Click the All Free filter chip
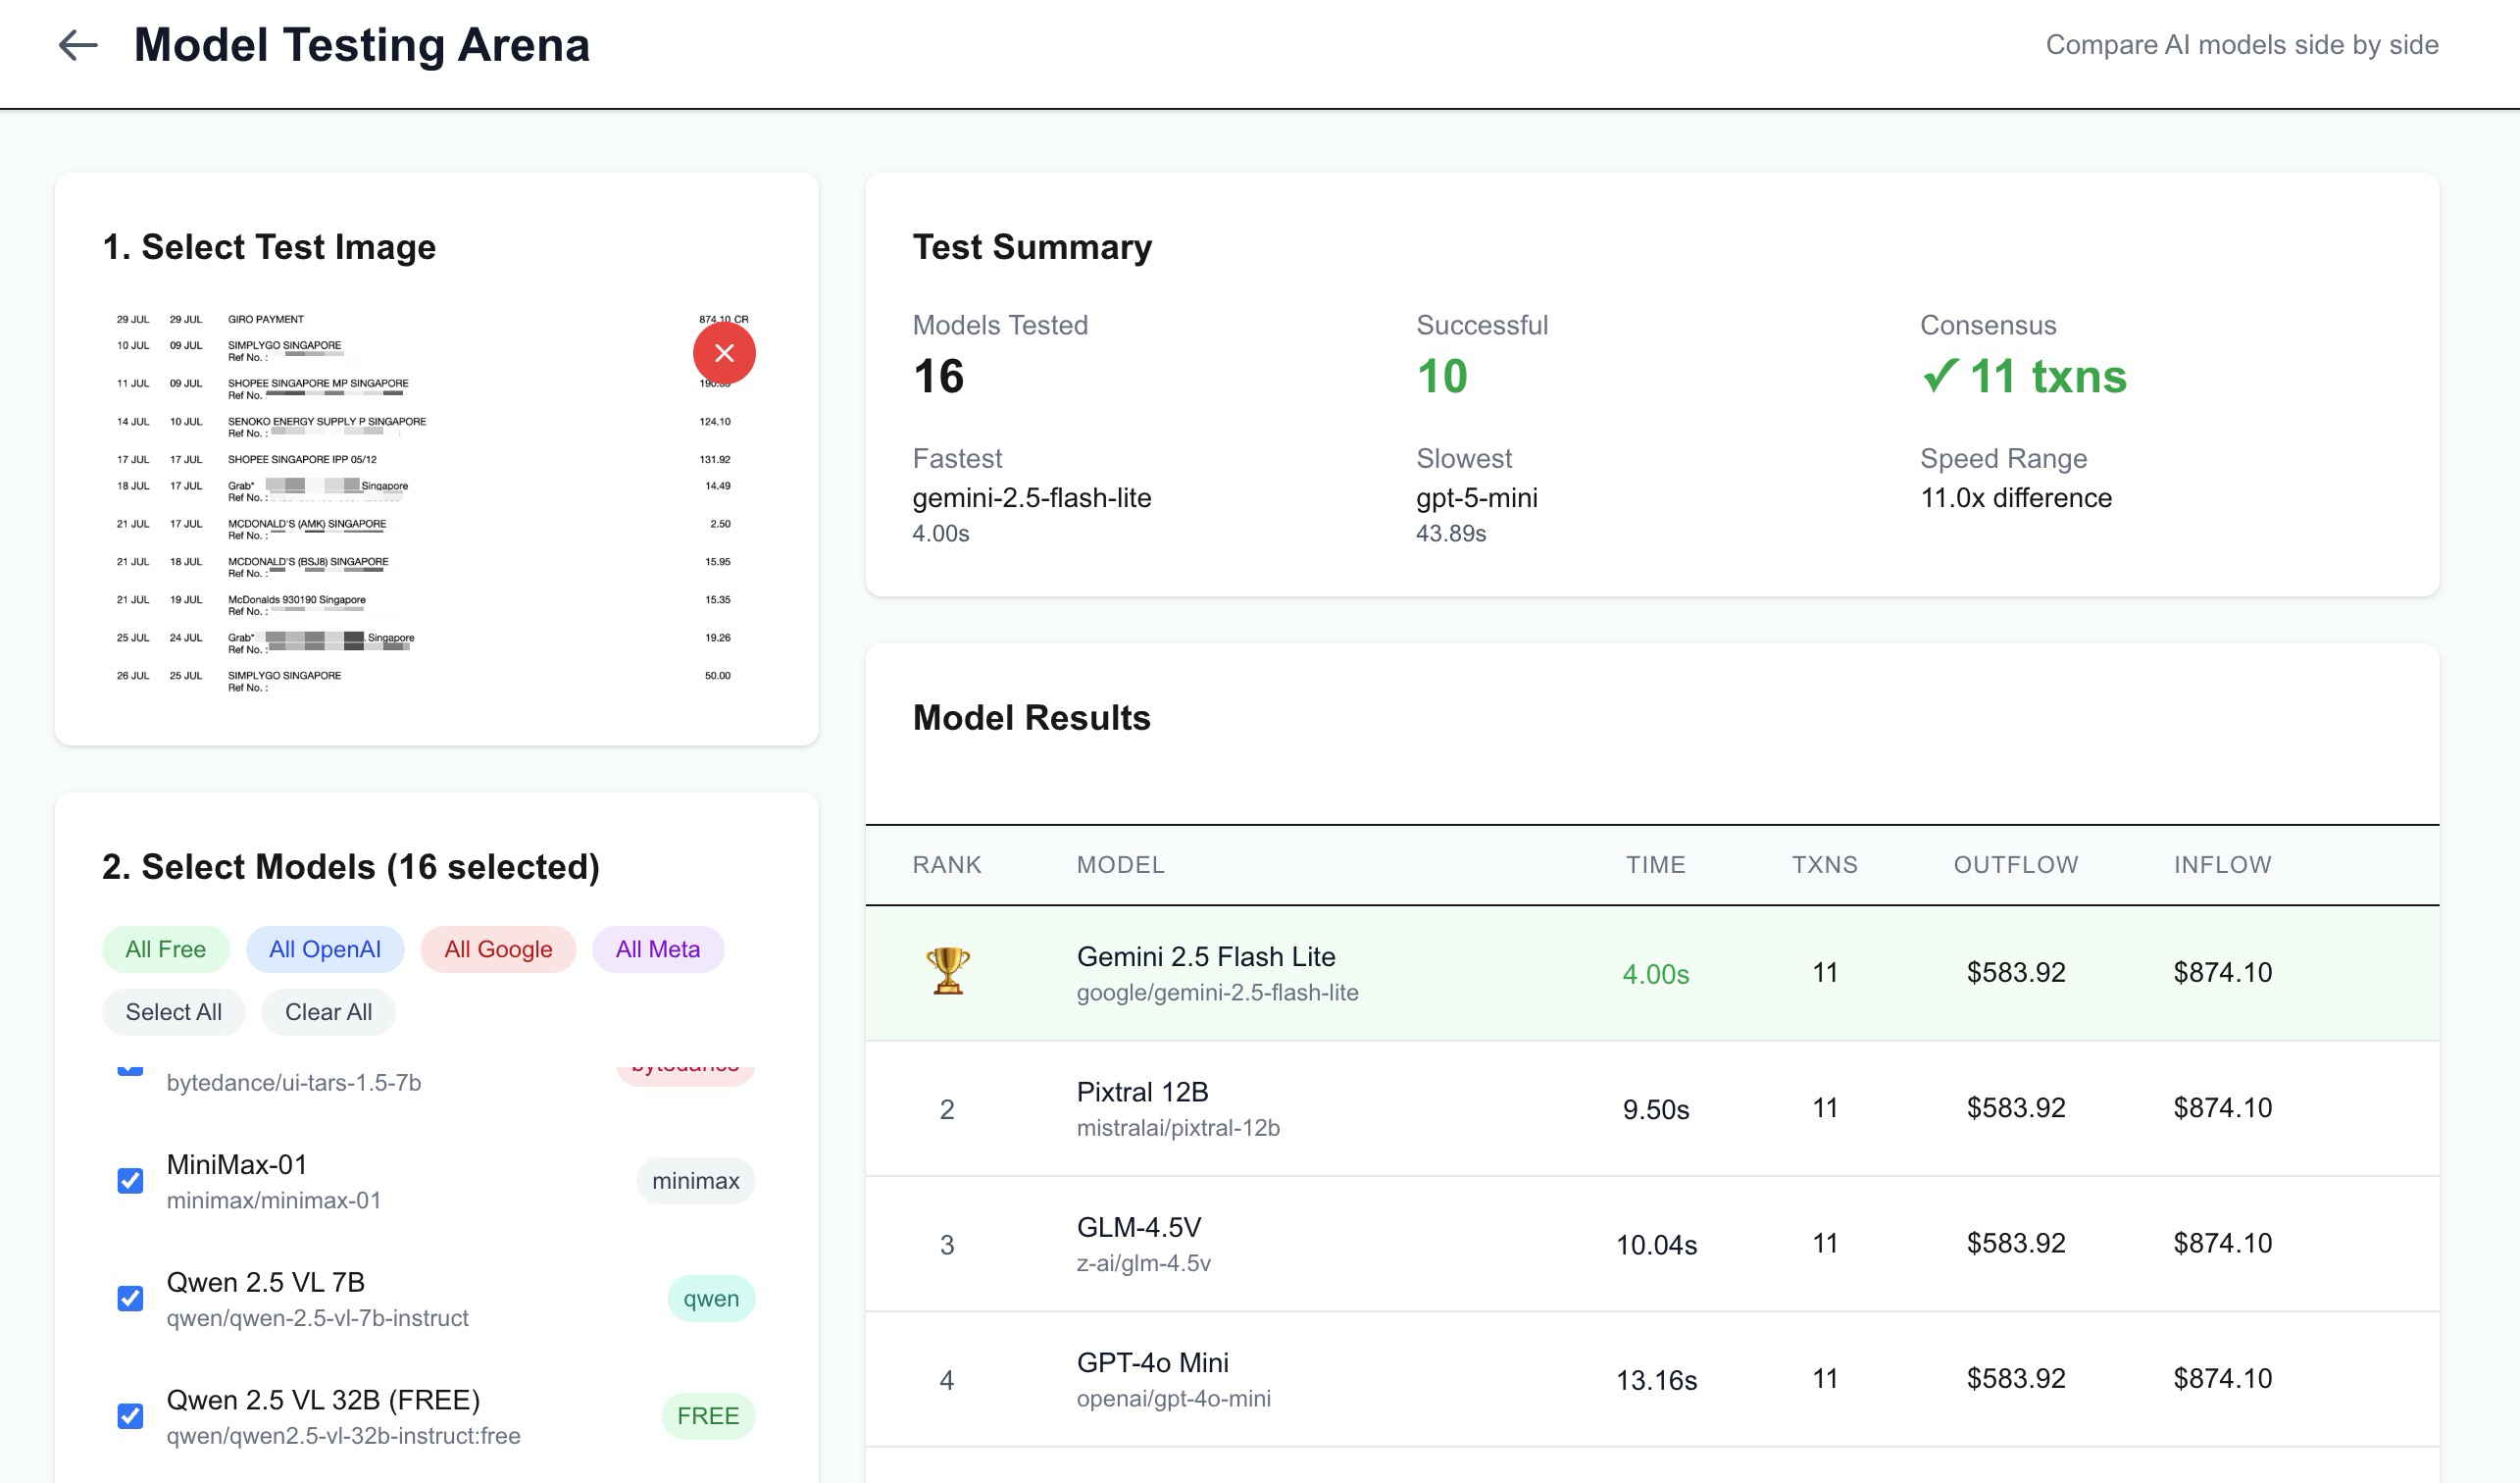The image size is (2520, 1483). click(165, 949)
